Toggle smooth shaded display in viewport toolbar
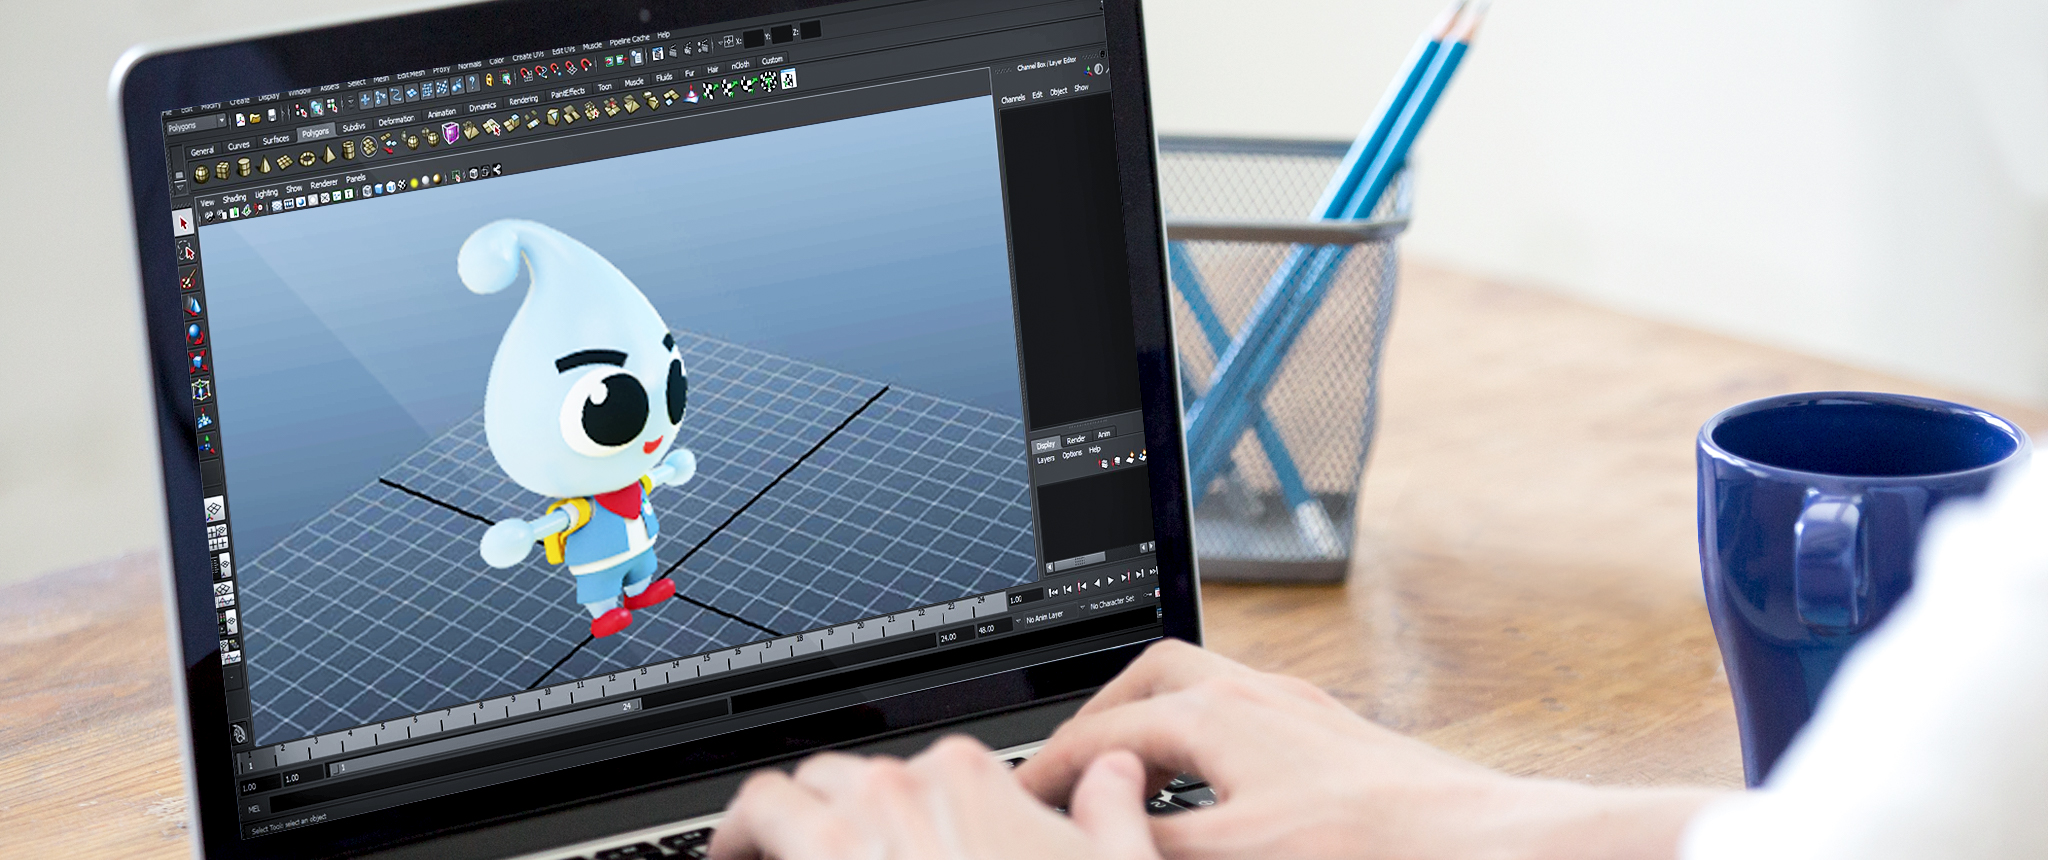 click(x=379, y=189)
